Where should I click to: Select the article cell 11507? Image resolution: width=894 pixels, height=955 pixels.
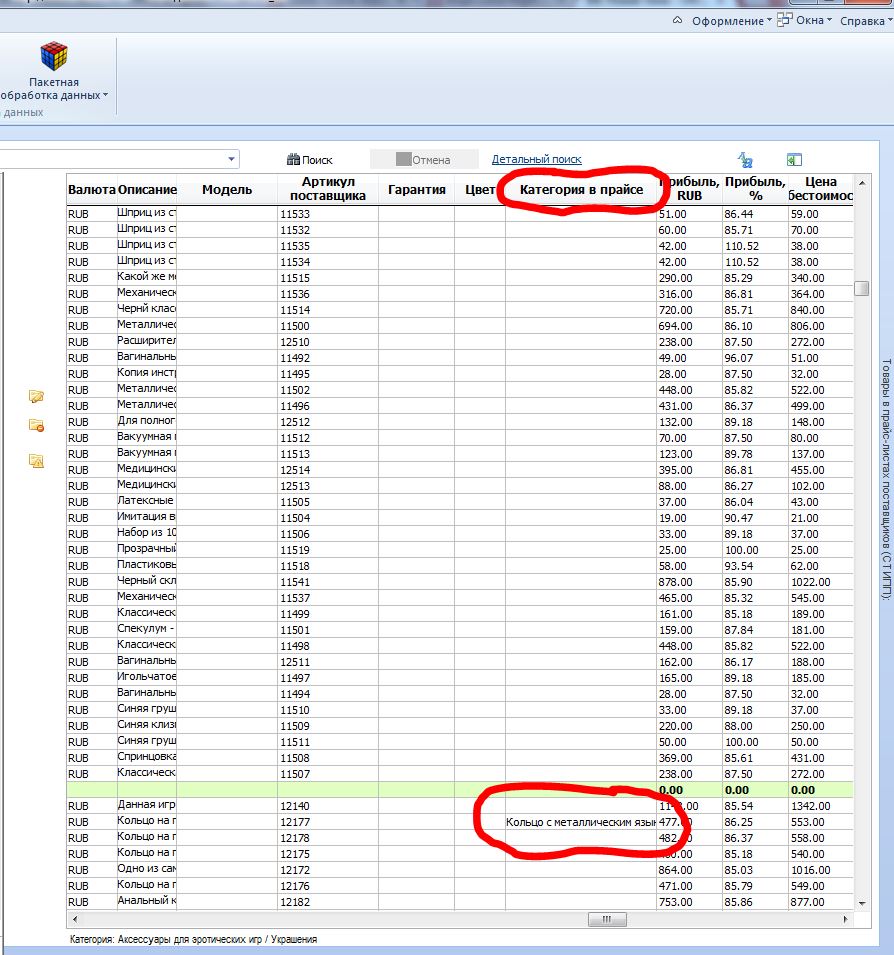tap(328, 774)
